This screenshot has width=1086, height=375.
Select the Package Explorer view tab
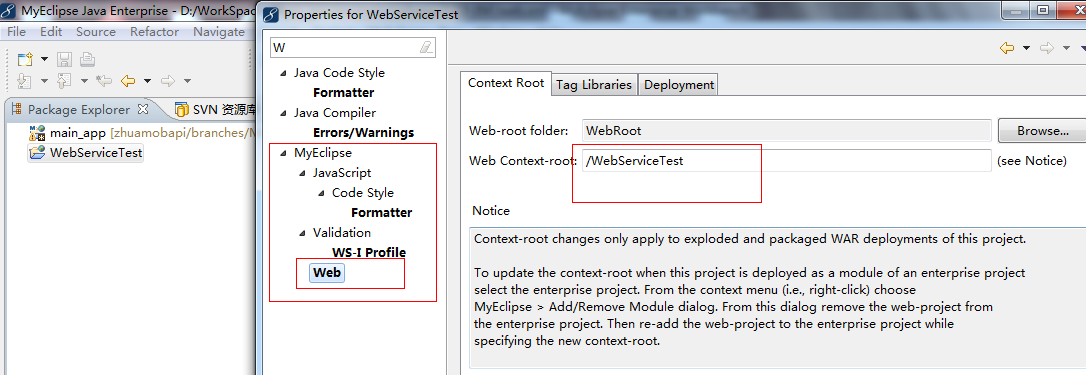[78, 110]
